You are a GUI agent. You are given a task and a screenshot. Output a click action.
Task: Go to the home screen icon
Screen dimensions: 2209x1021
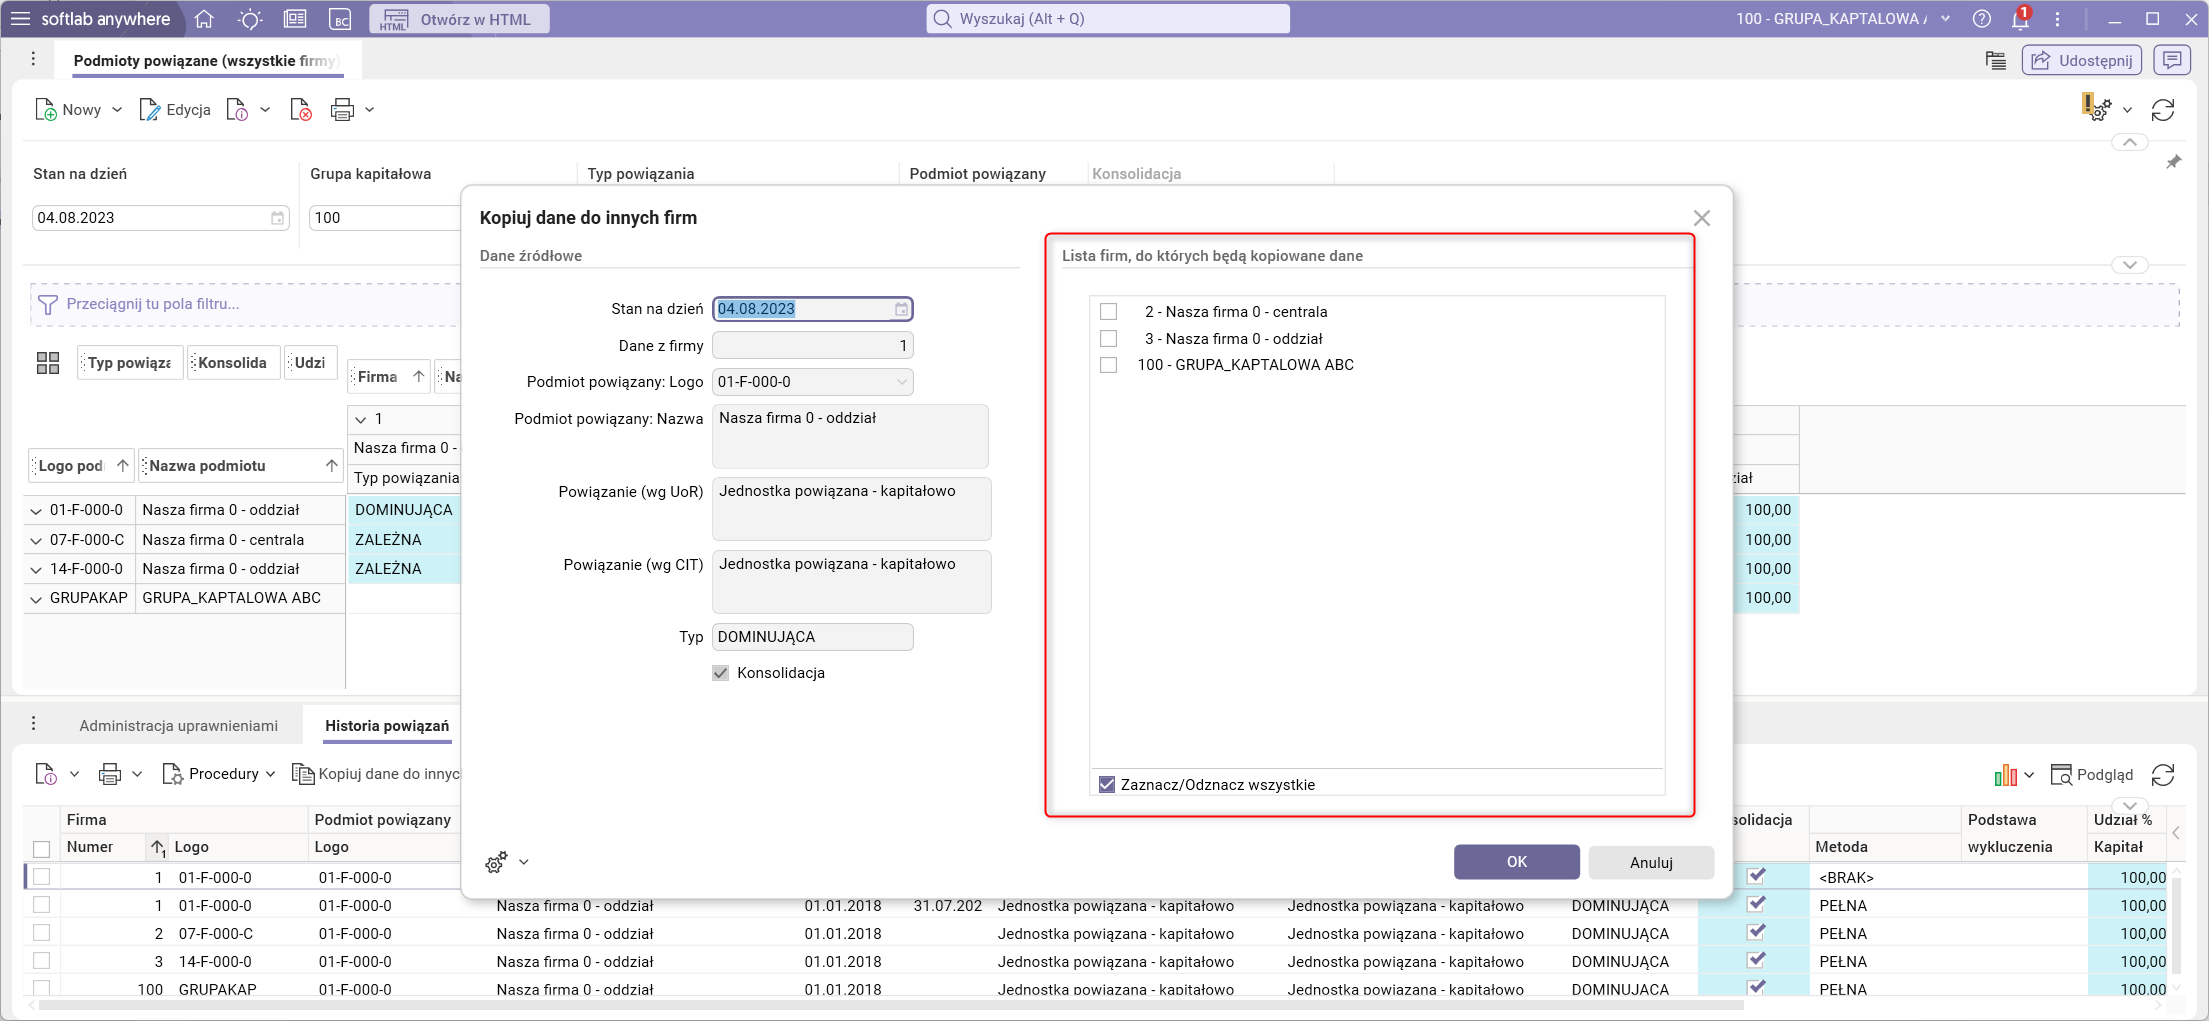pyautogui.click(x=204, y=19)
